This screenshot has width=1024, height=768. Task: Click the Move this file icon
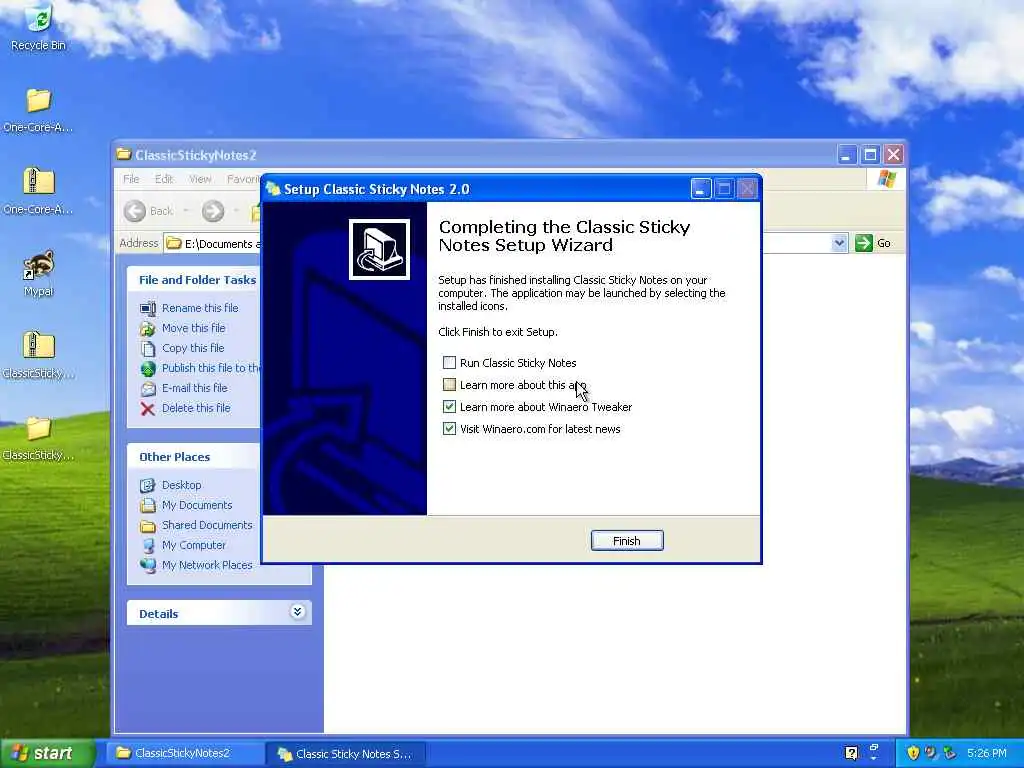pyautogui.click(x=148, y=328)
